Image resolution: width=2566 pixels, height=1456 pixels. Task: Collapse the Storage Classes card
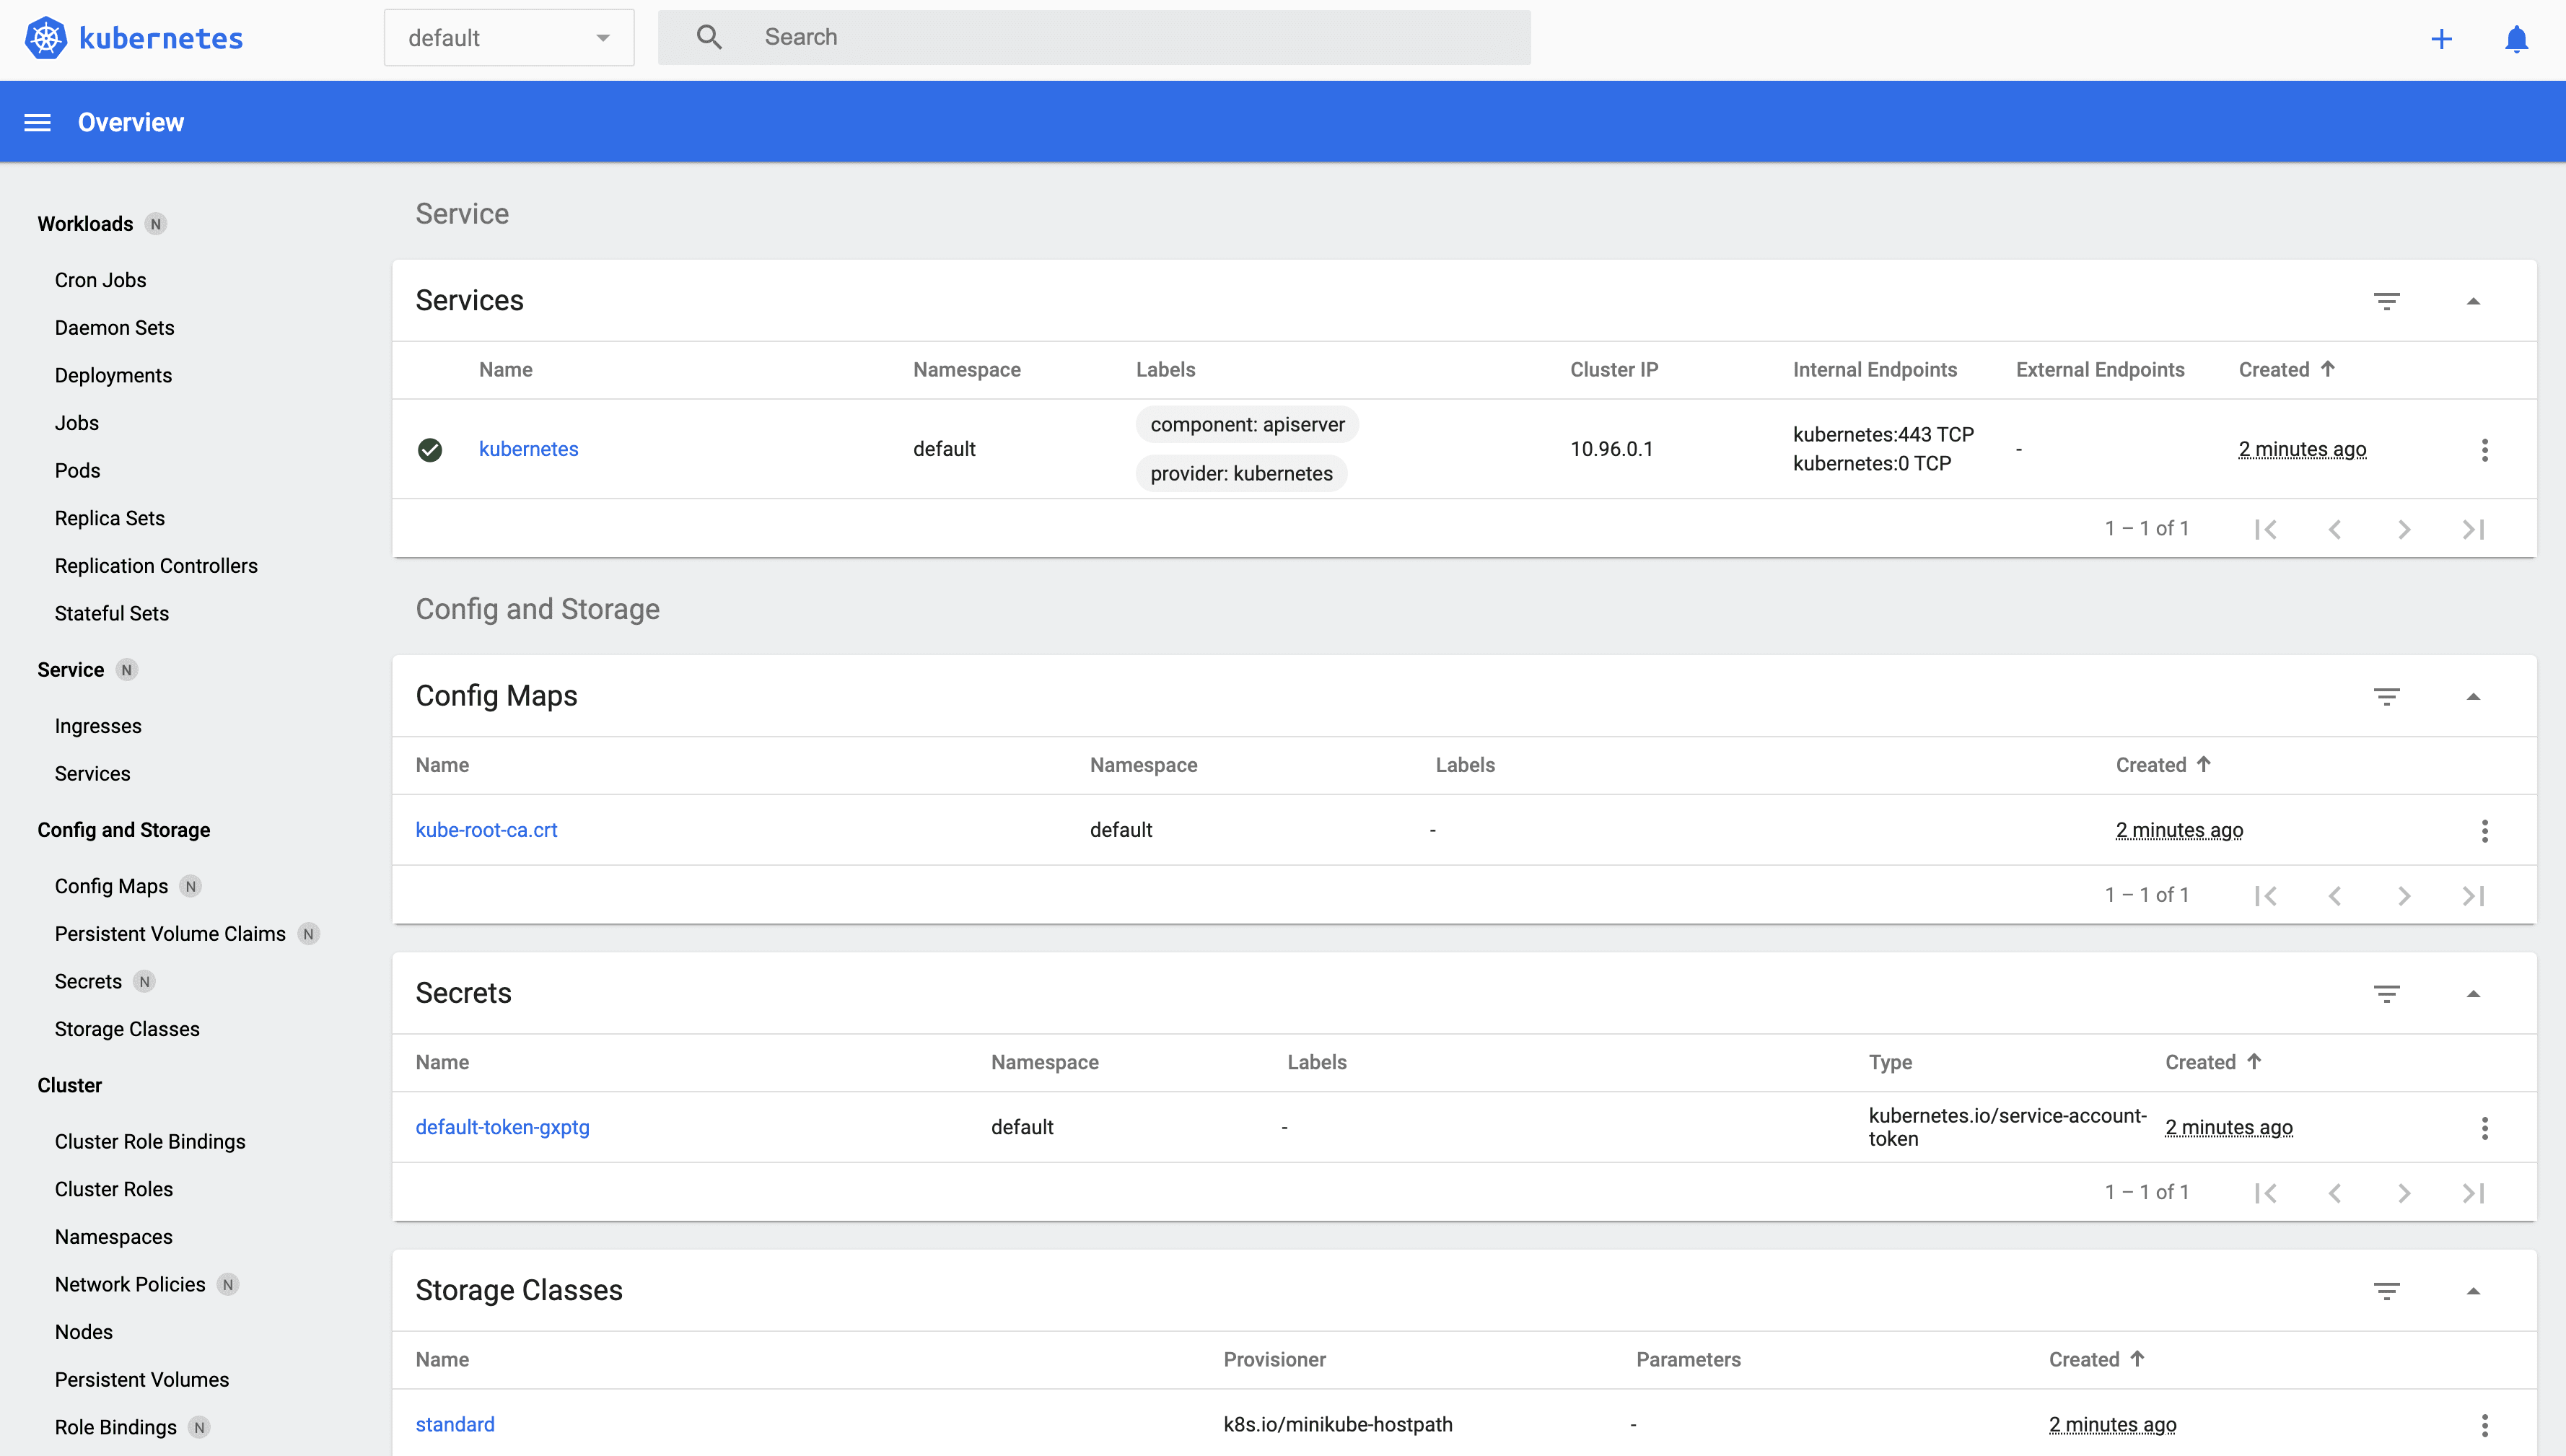(2473, 1291)
